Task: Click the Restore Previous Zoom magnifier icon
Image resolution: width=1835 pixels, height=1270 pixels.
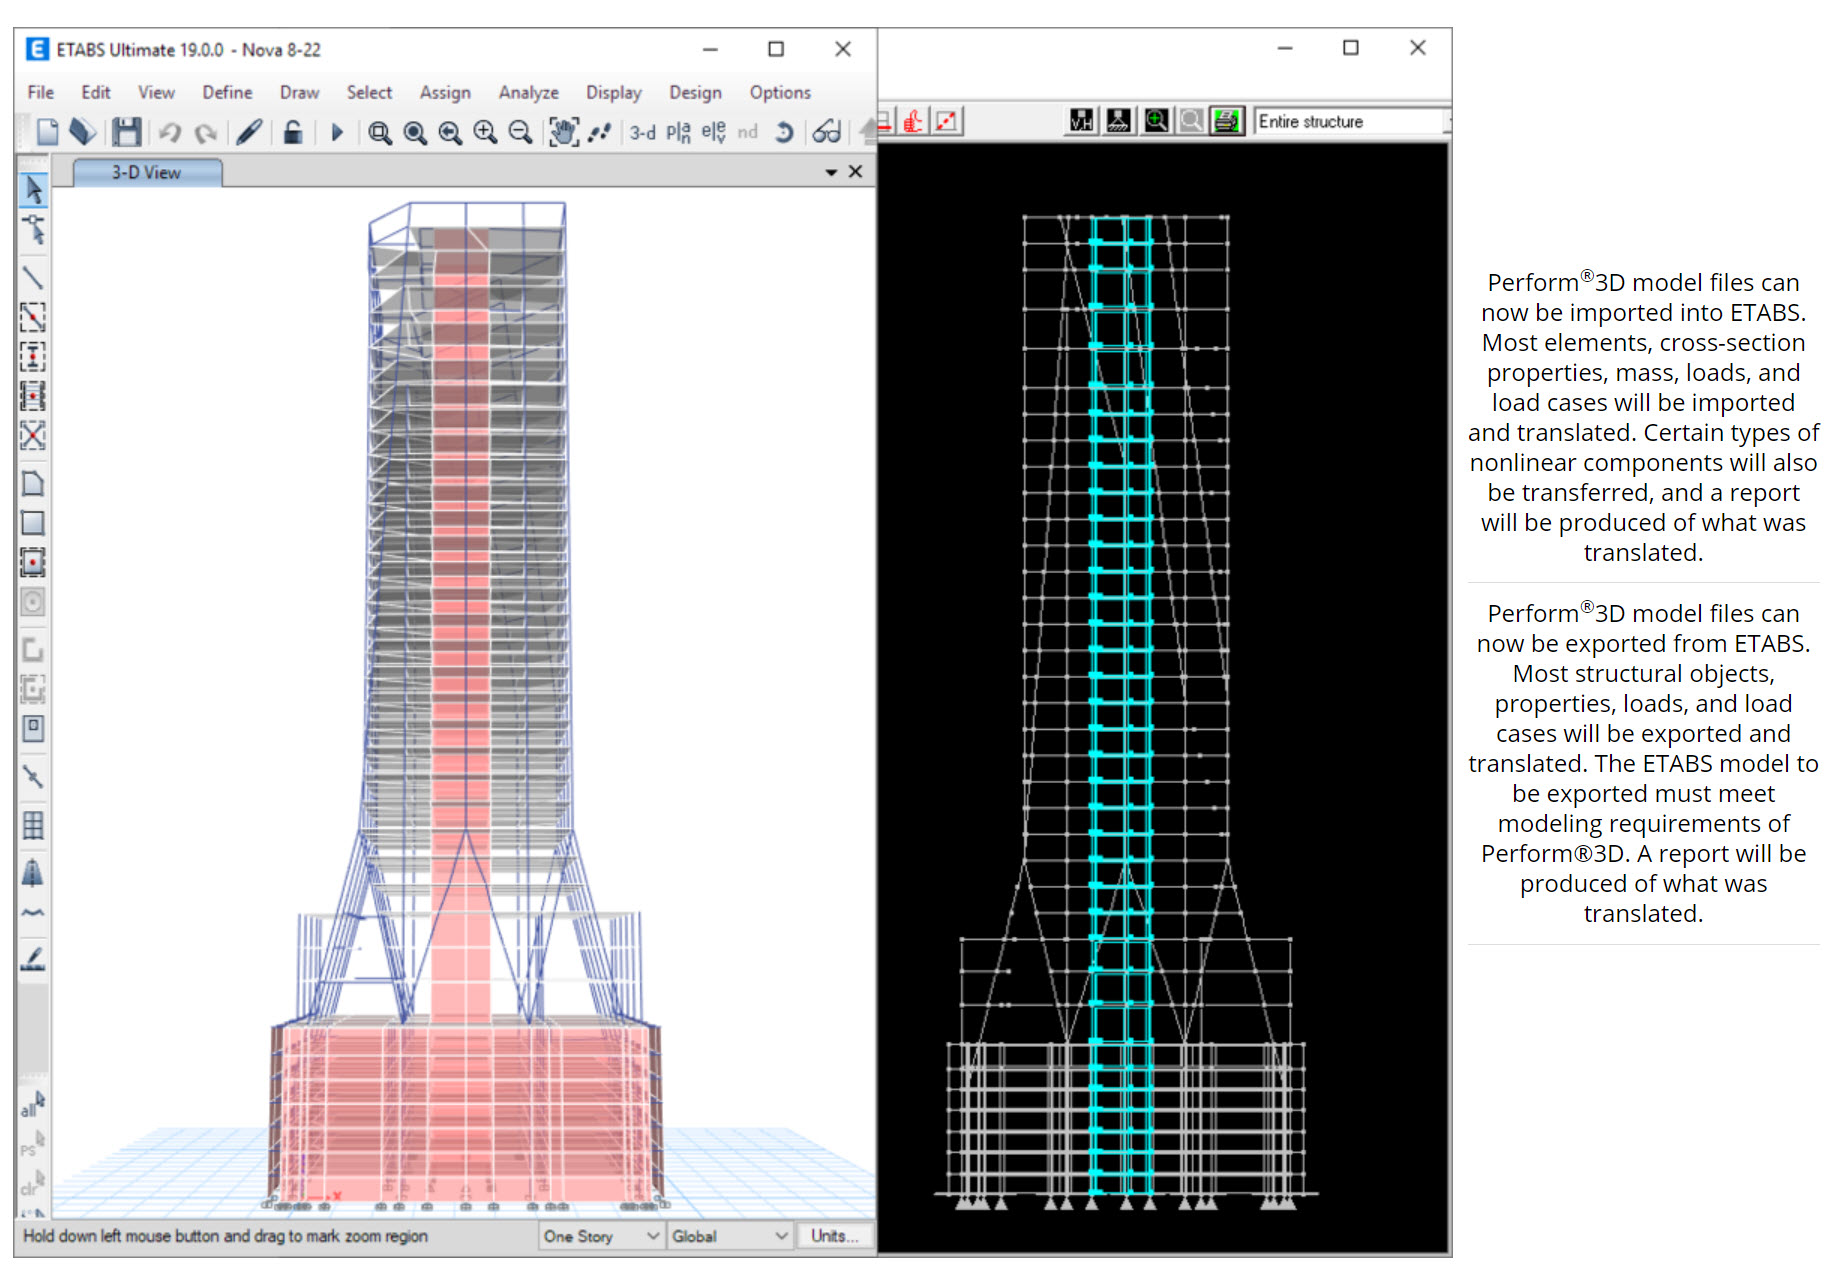Action: 450,132
